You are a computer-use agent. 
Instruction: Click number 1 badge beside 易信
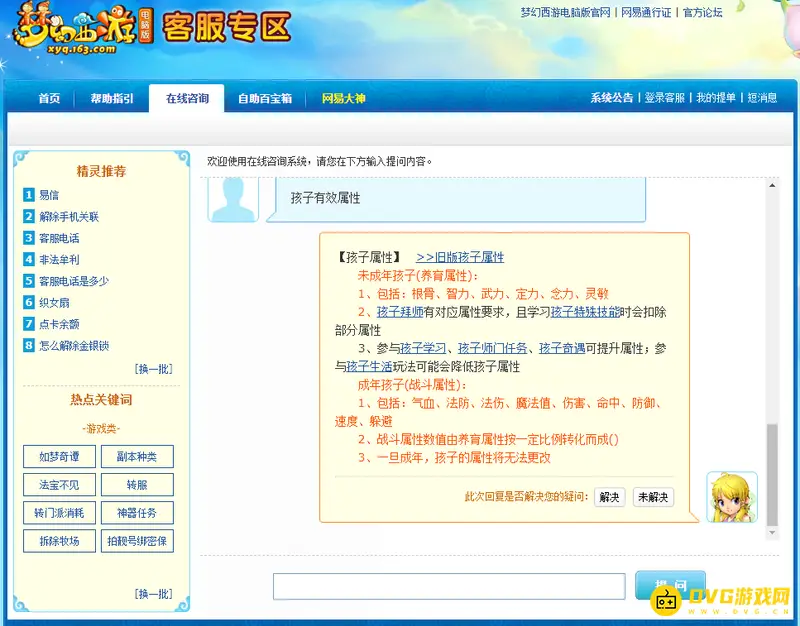click(x=29, y=195)
